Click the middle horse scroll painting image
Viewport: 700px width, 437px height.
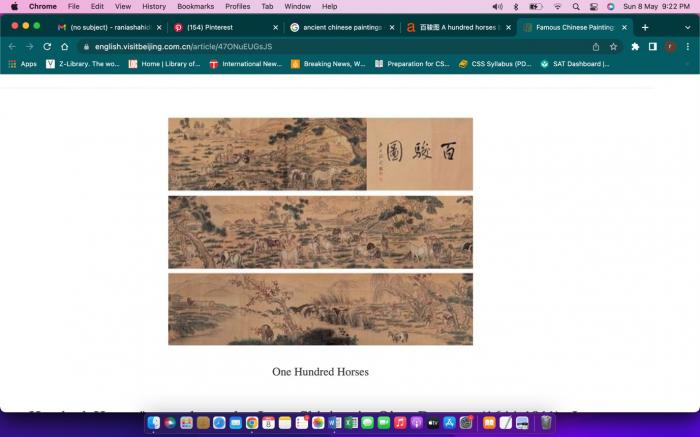coord(321,232)
